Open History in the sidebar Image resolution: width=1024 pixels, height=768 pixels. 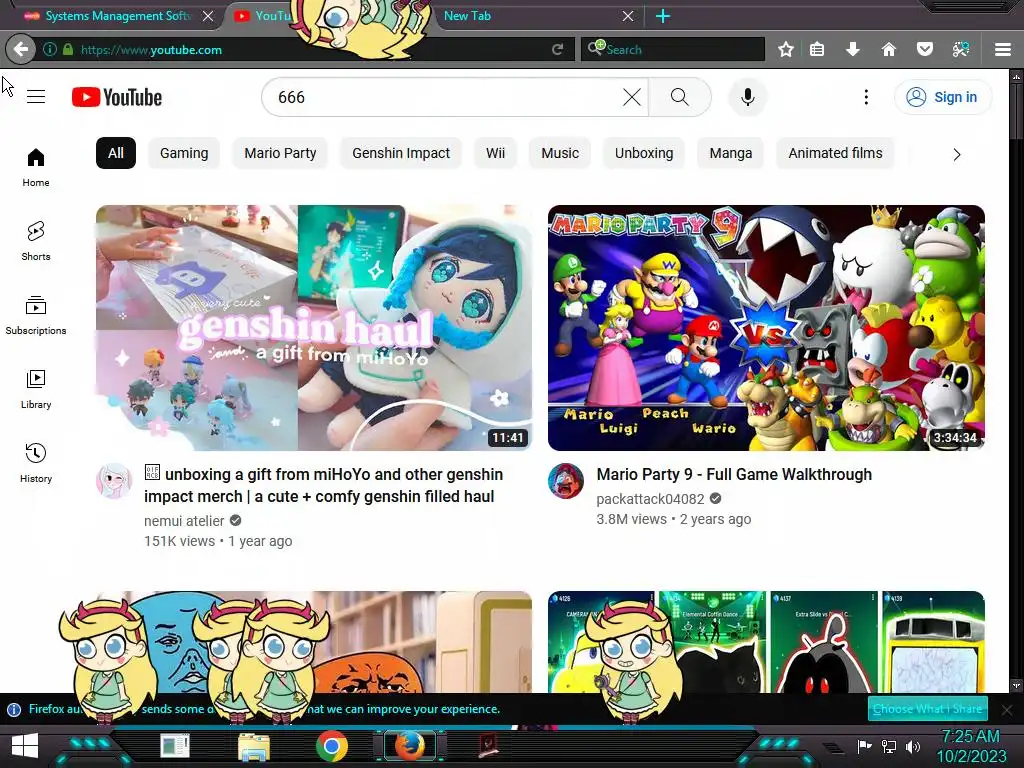(36, 463)
